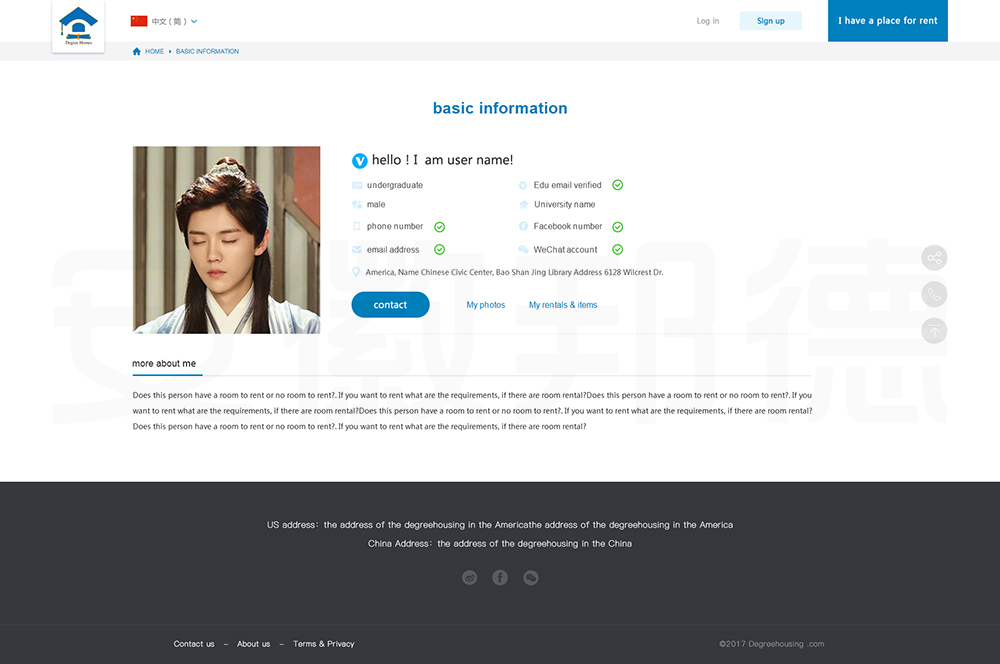
Task: Click the checkmark next to phone number
Action: pyautogui.click(x=440, y=227)
